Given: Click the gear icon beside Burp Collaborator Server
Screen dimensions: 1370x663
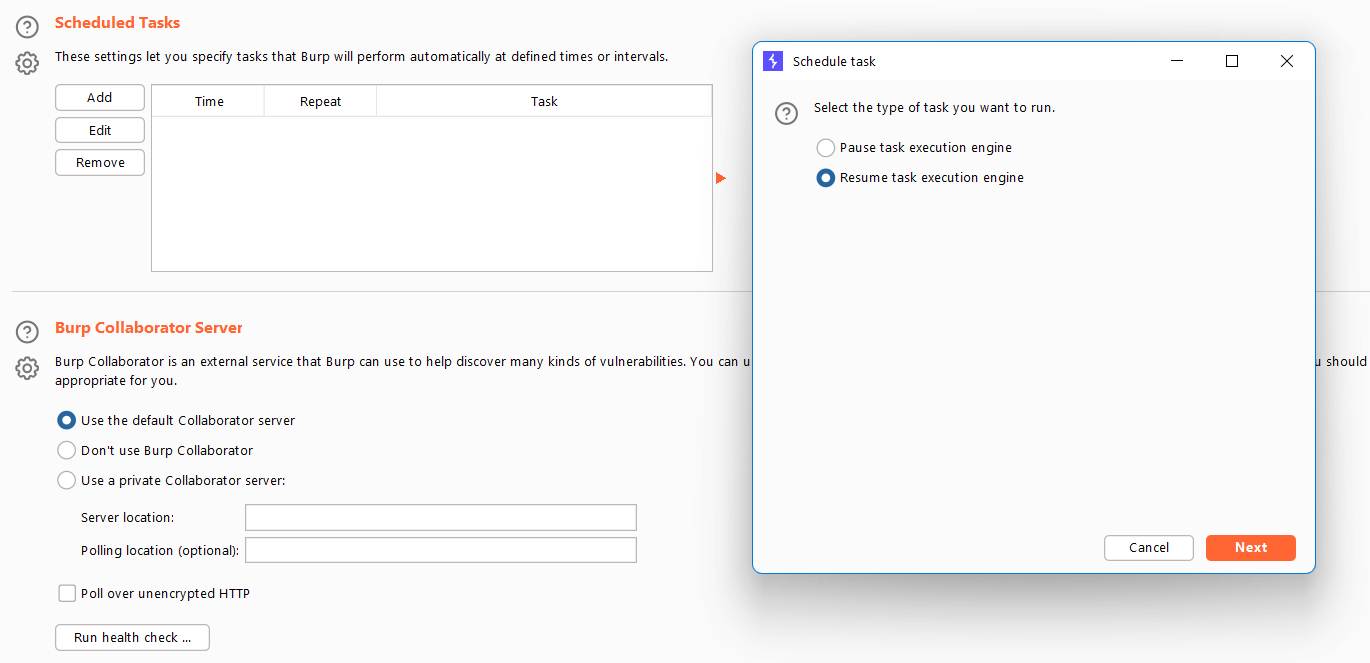Looking at the screenshot, I should click(x=27, y=368).
